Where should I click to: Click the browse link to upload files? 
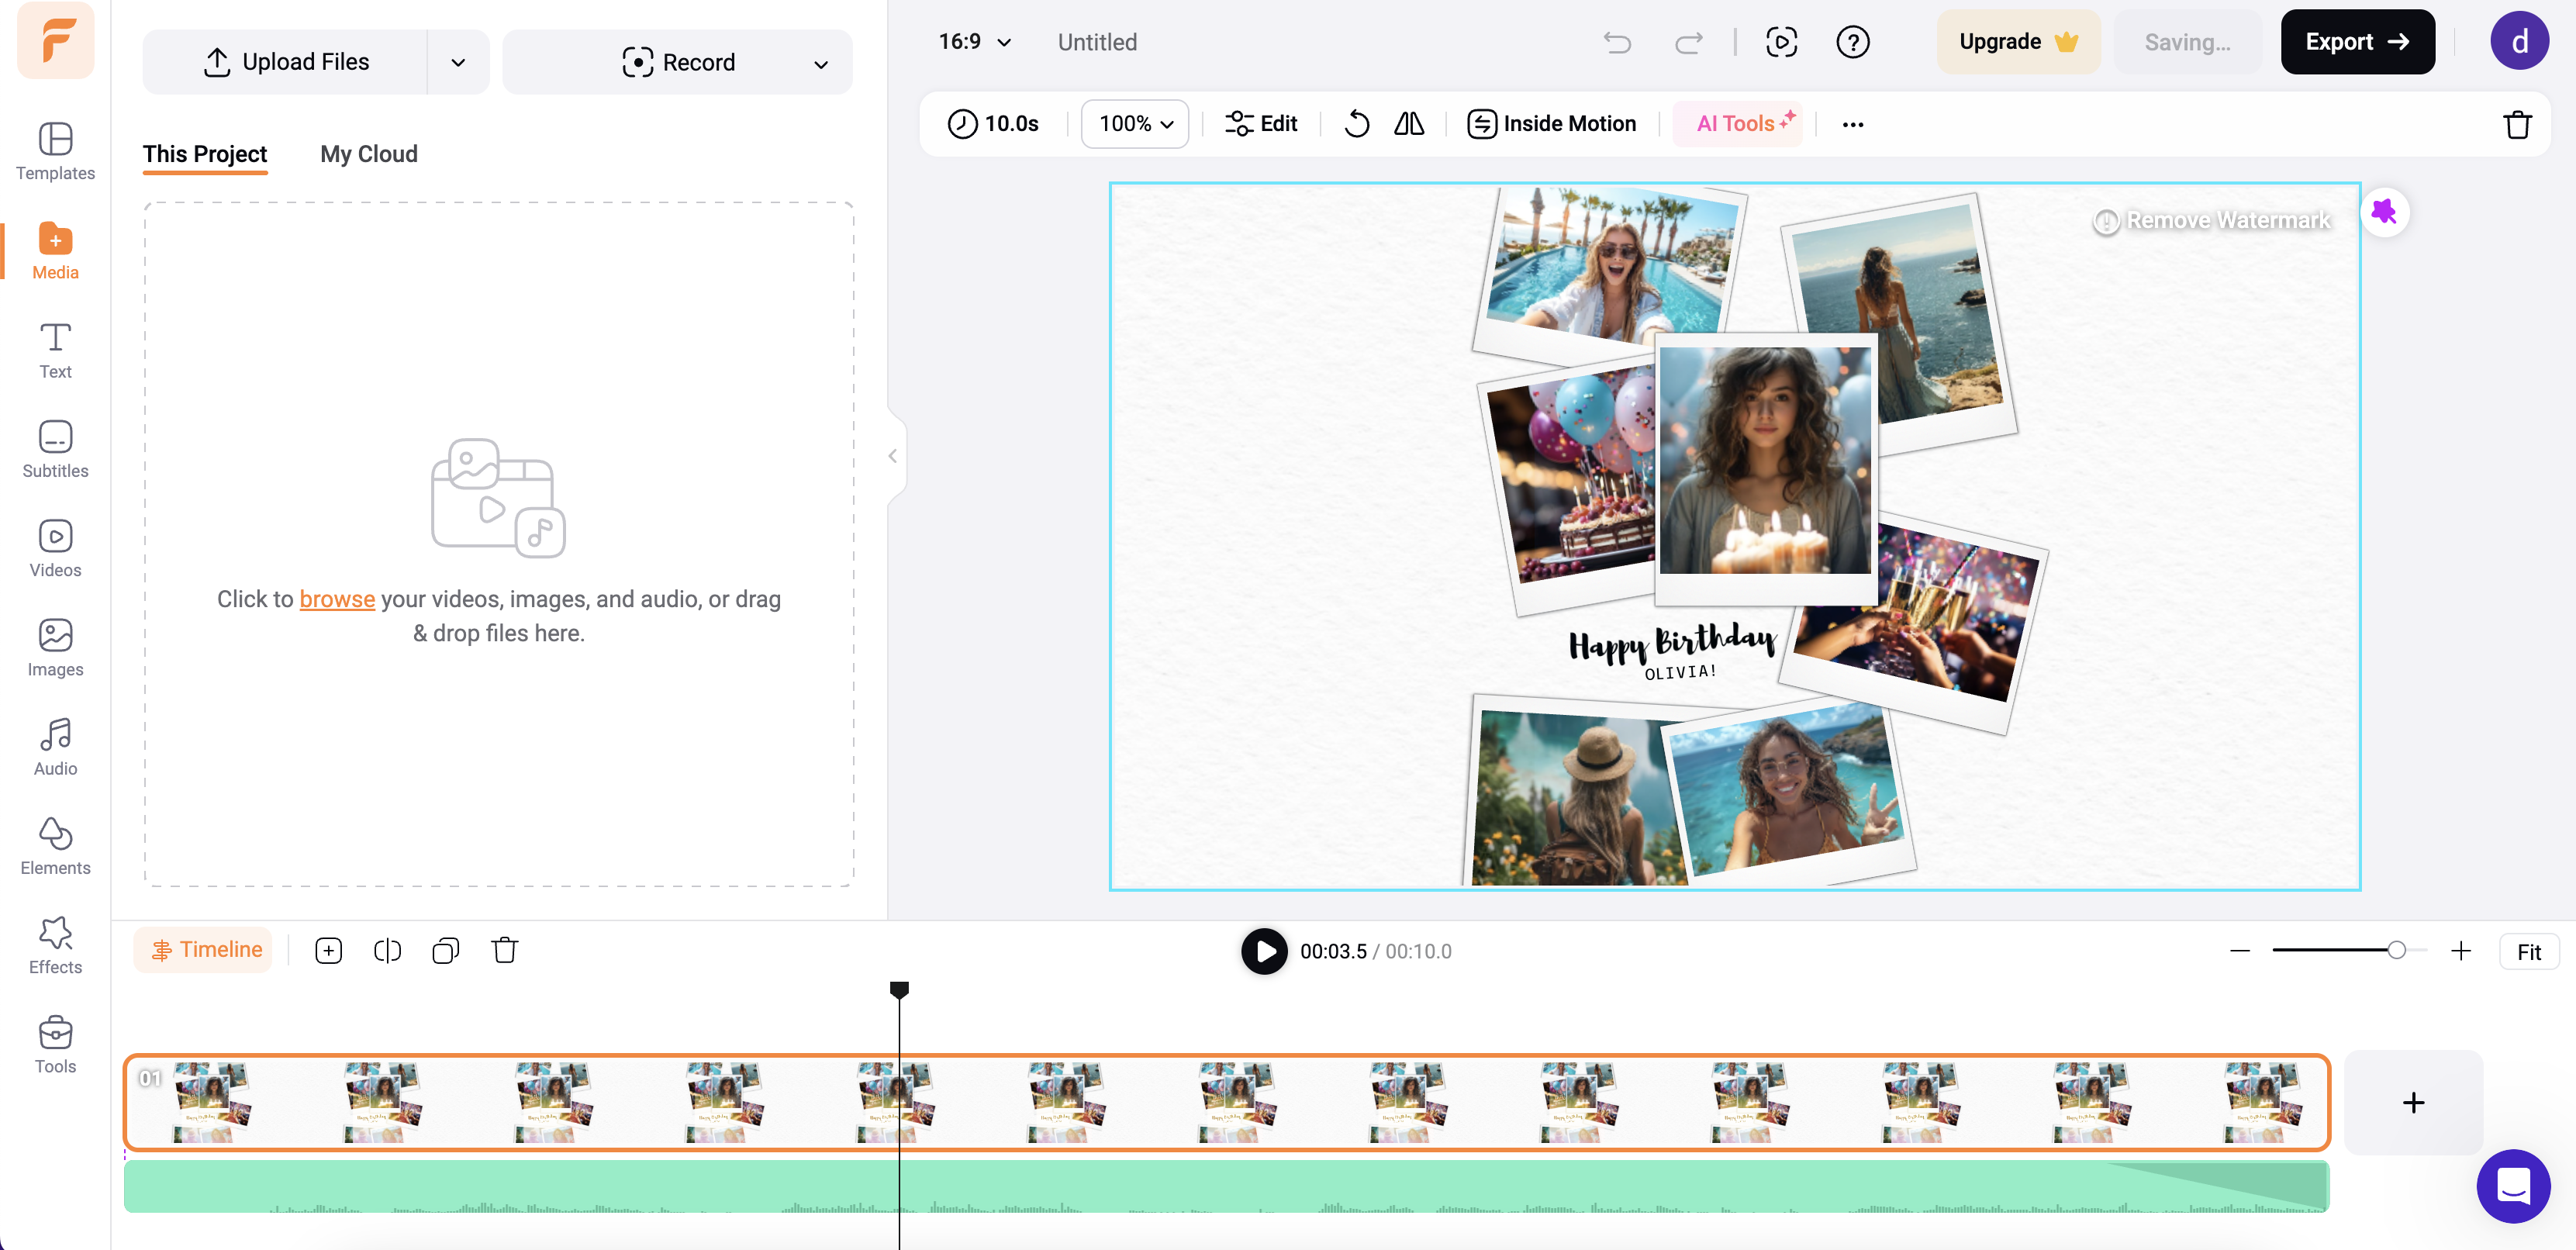(x=337, y=598)
